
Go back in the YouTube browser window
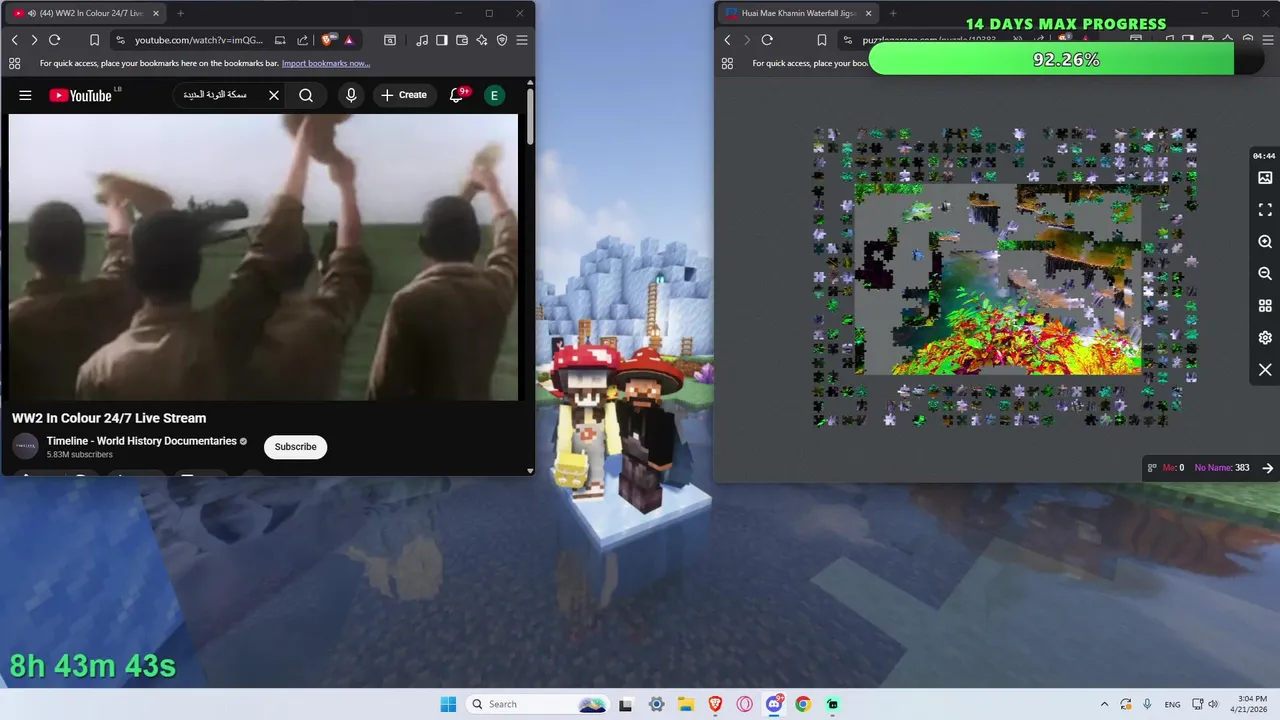click(x=15, y=40)
